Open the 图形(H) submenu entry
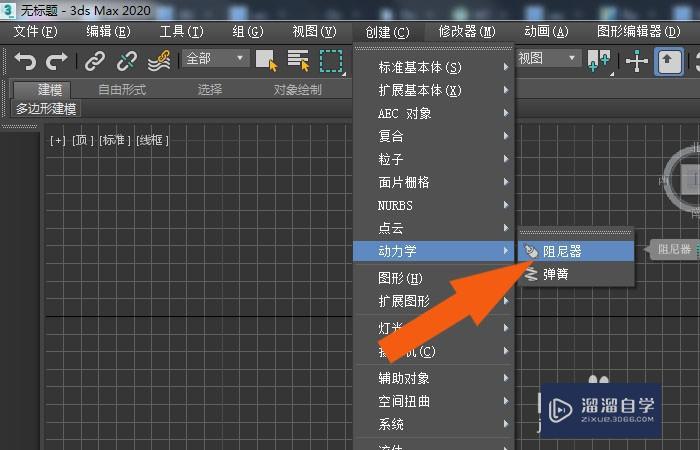This screenshot has width=700, height=450. 433,278
